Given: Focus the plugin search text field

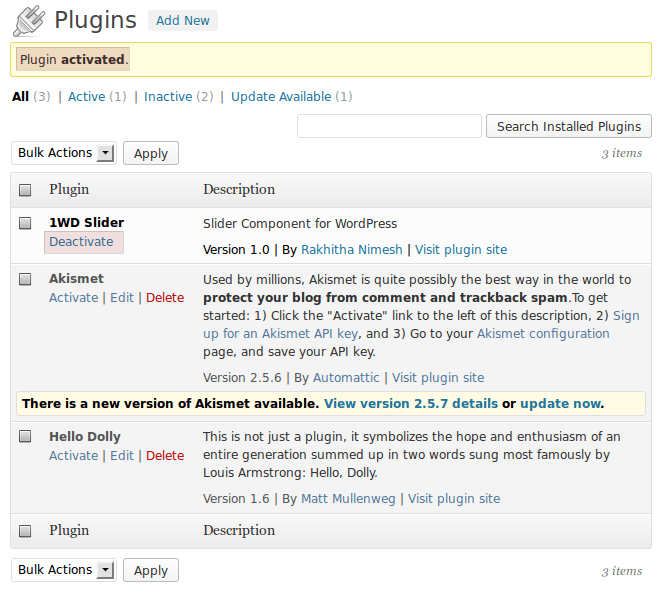Looking at the screenshot, I should tap(389, 127).
